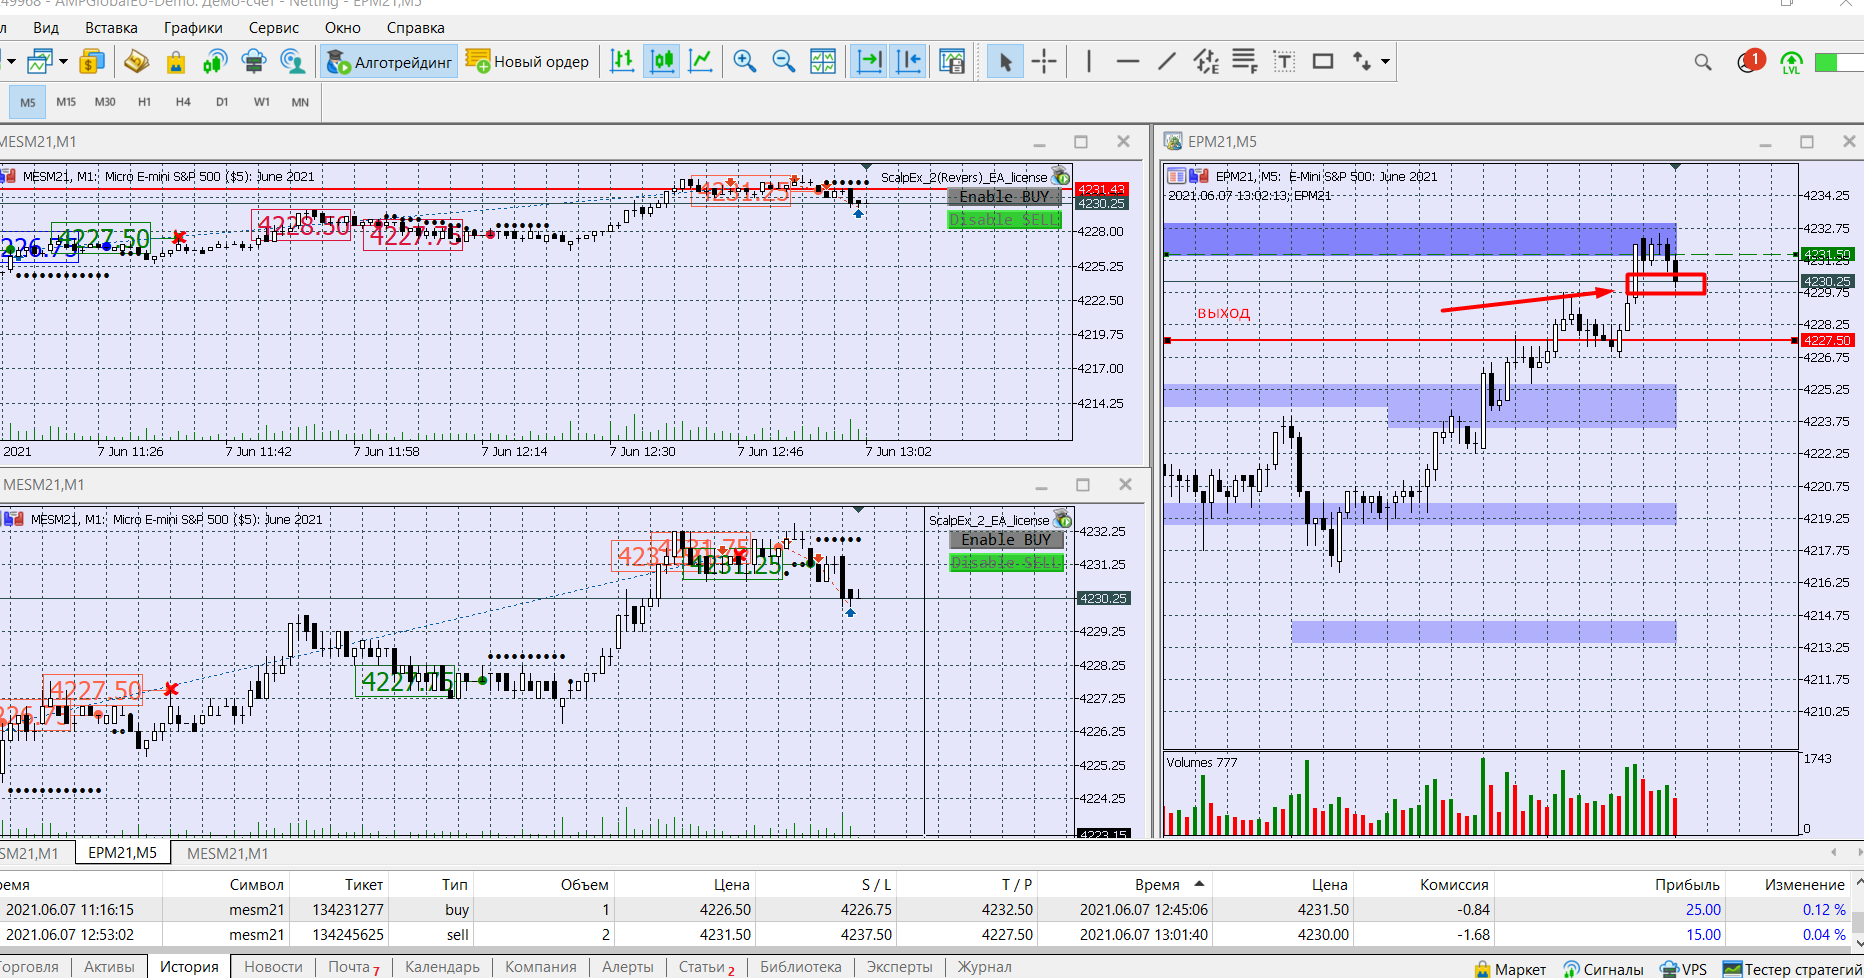Viewport: 1864px width, 978px height.
Task: Open Тестер стратегий from status bar
Action: coord(1794,969)
